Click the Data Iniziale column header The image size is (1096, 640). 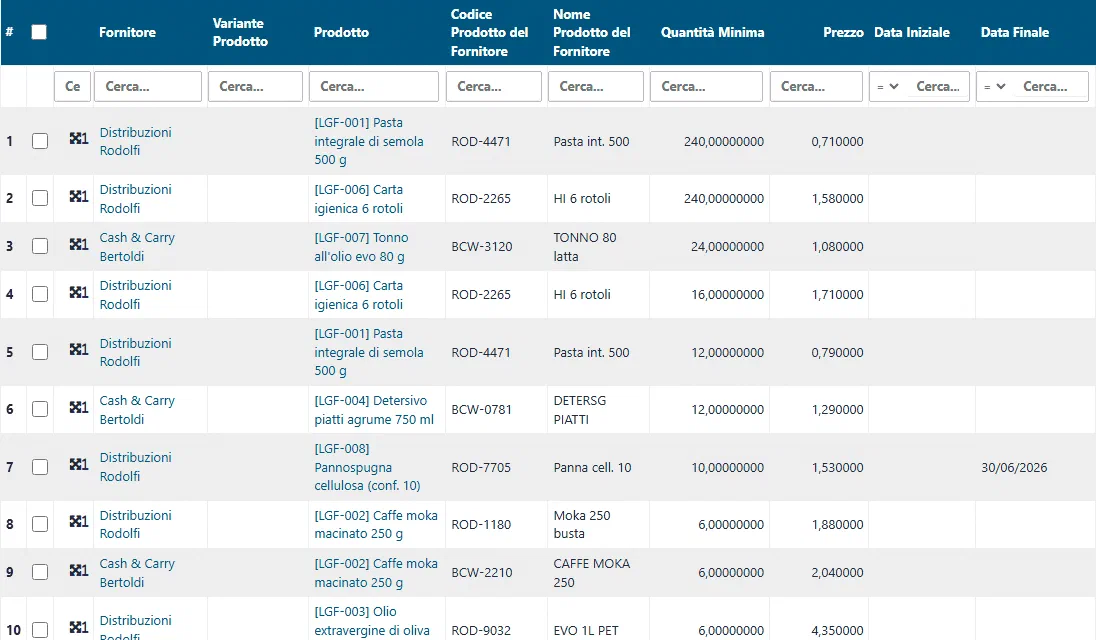[x=911, y=32]
